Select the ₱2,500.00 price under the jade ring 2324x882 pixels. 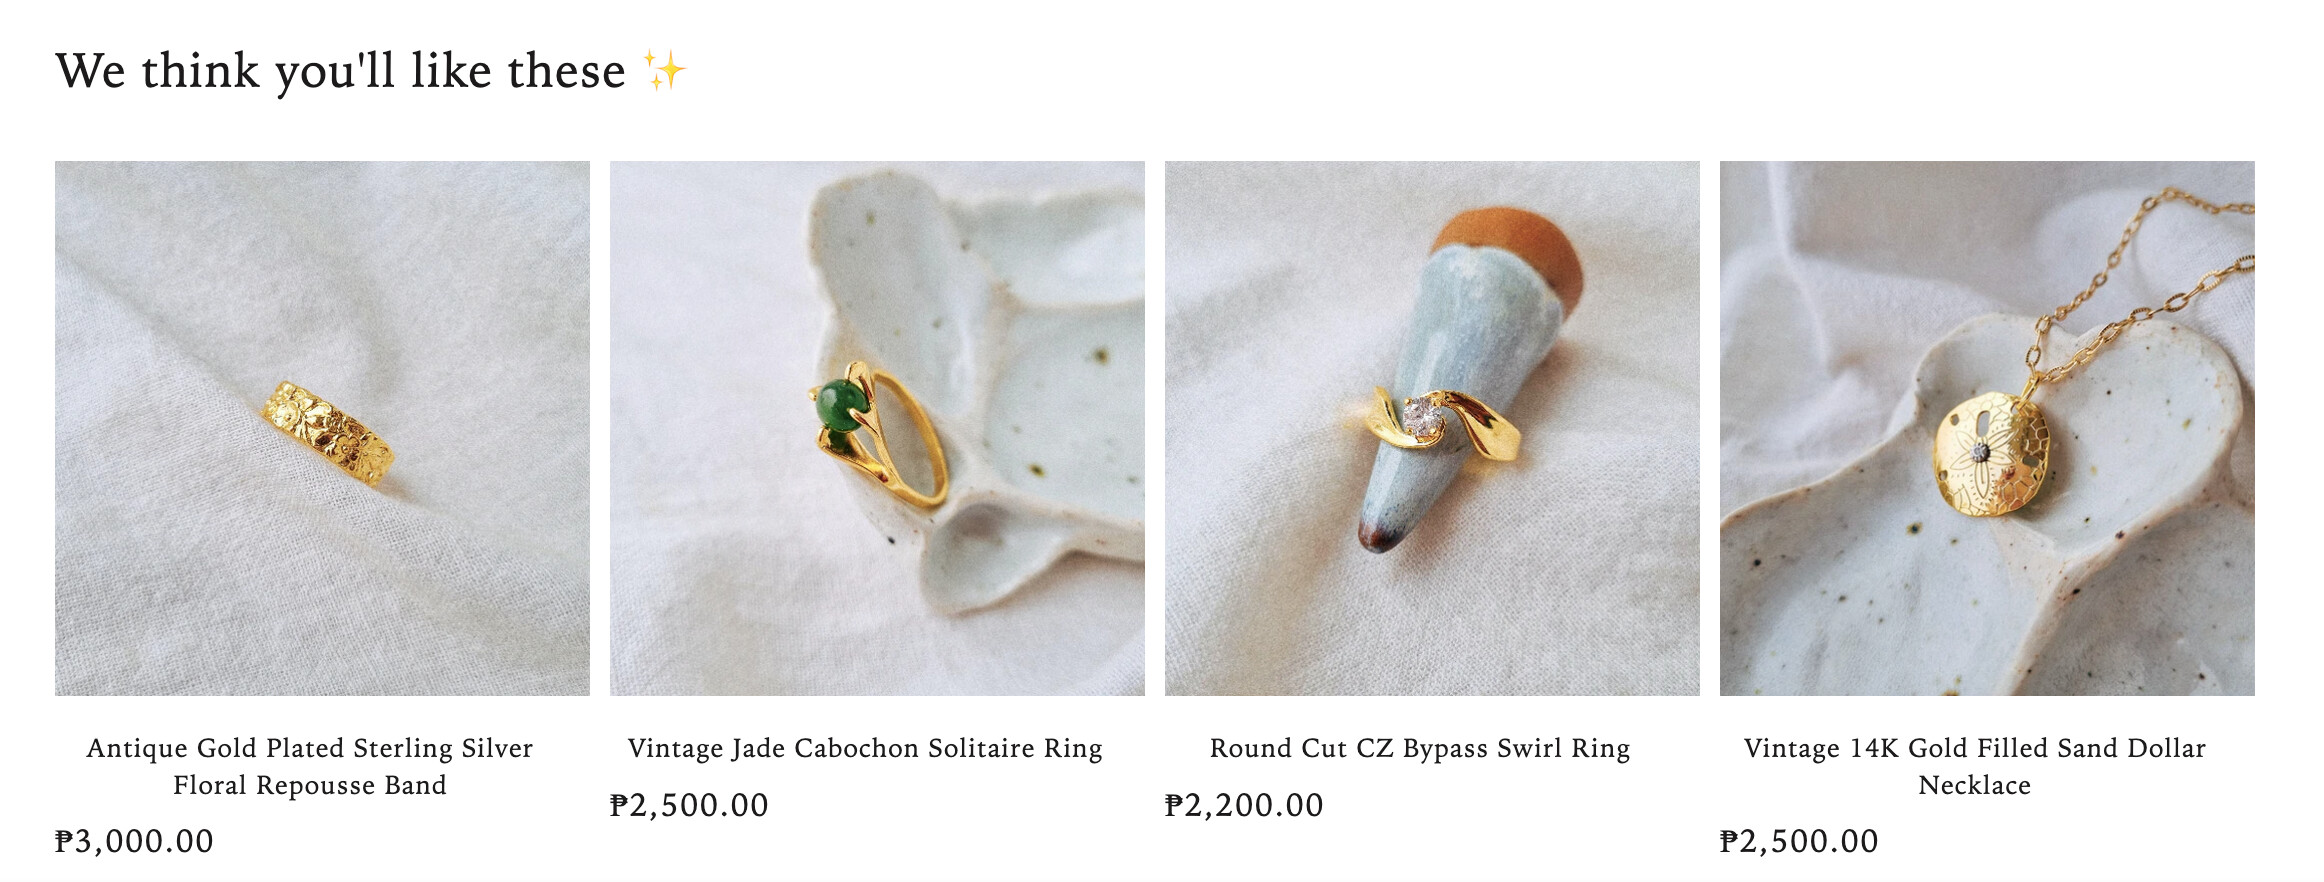point(689,805)
